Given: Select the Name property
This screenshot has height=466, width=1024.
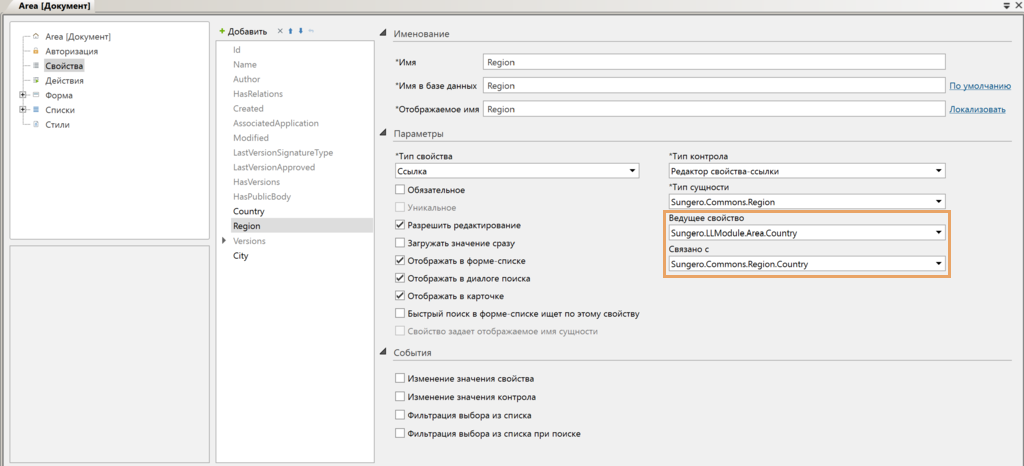Looking at the screenshot, I should 245,65.
